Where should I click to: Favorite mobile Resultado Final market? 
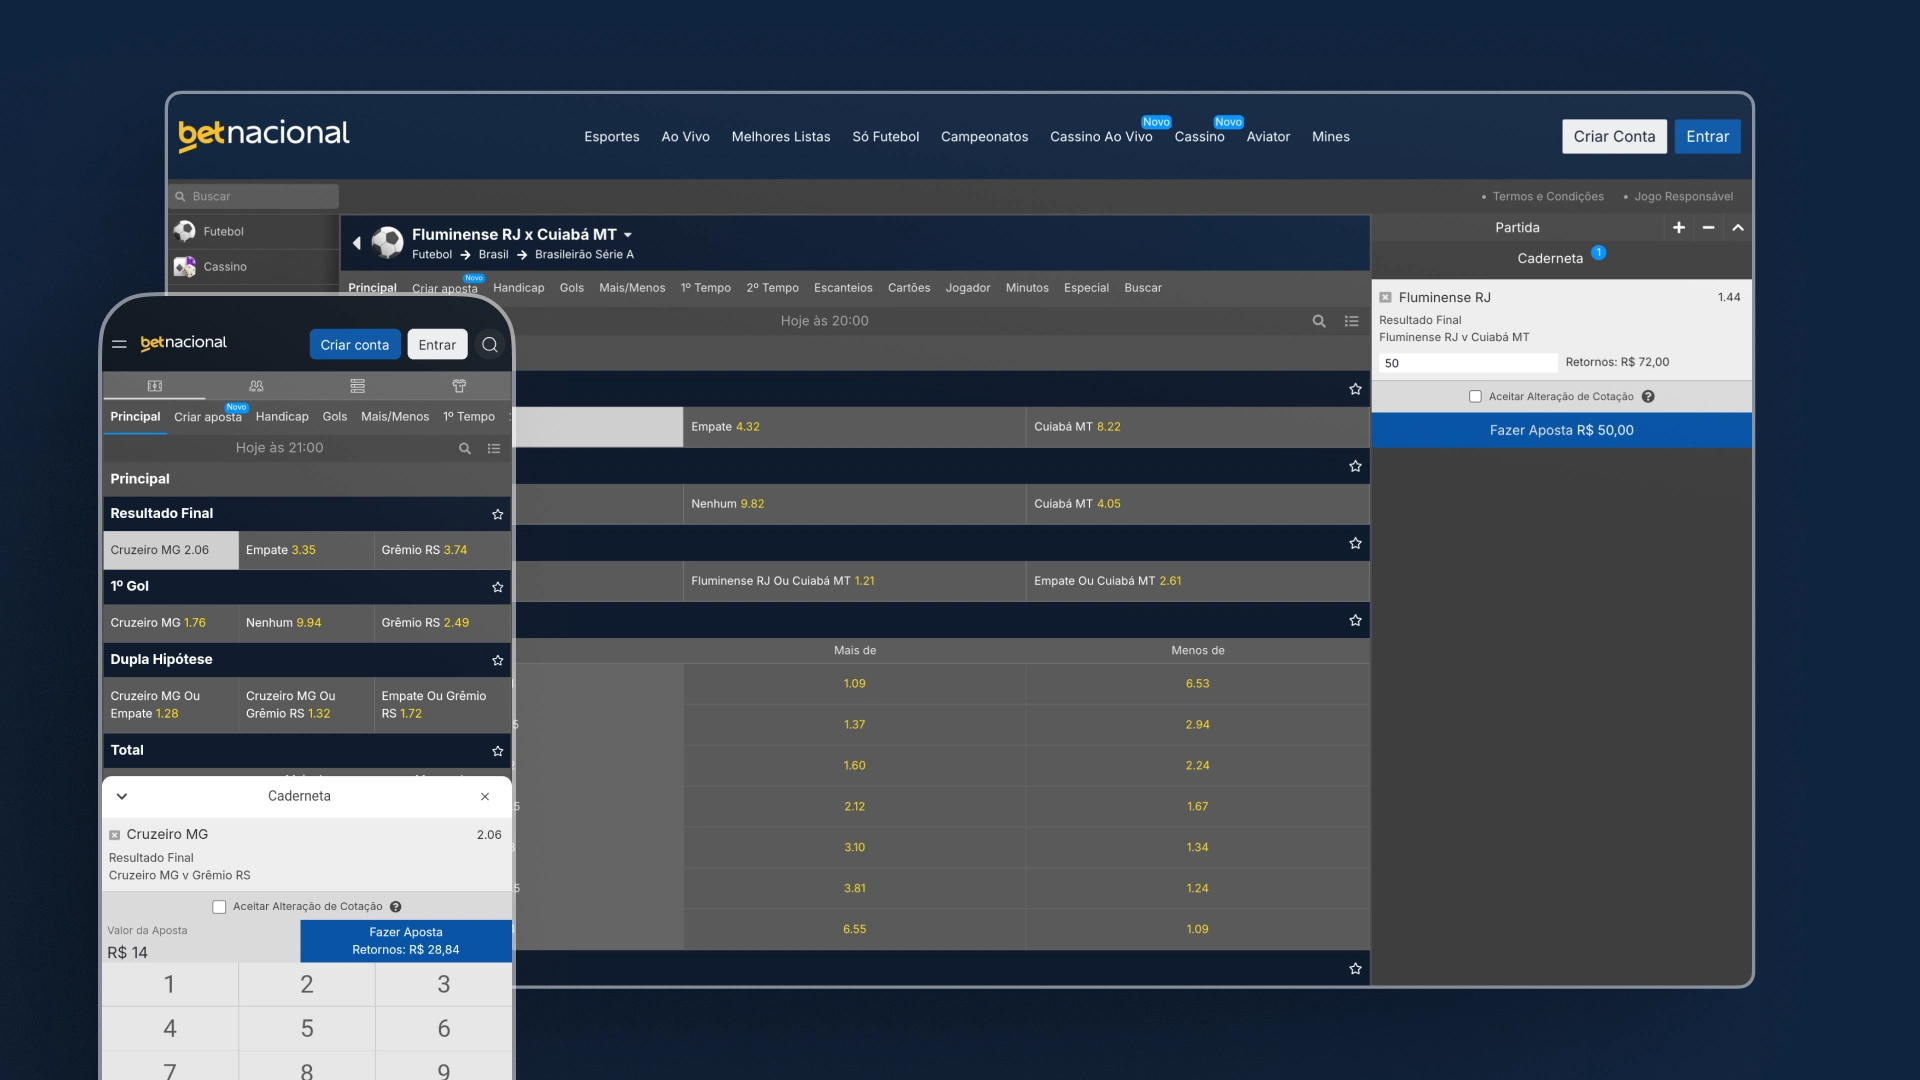click(497, 514)
